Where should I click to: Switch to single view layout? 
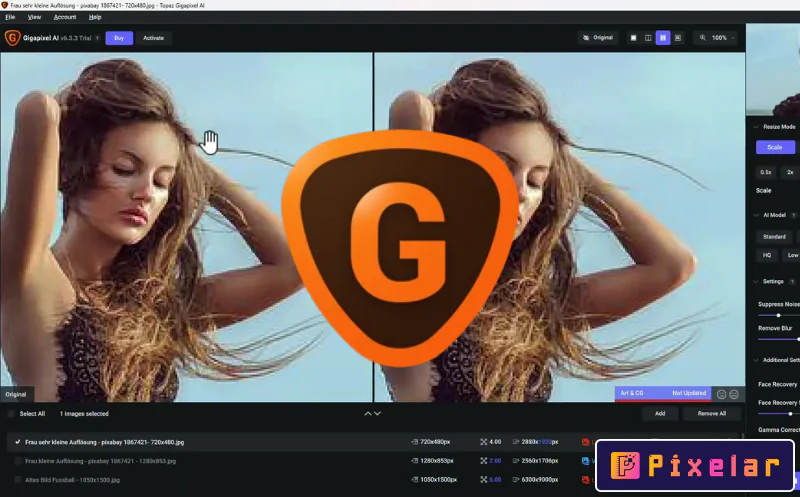click(x=633, y=38)
